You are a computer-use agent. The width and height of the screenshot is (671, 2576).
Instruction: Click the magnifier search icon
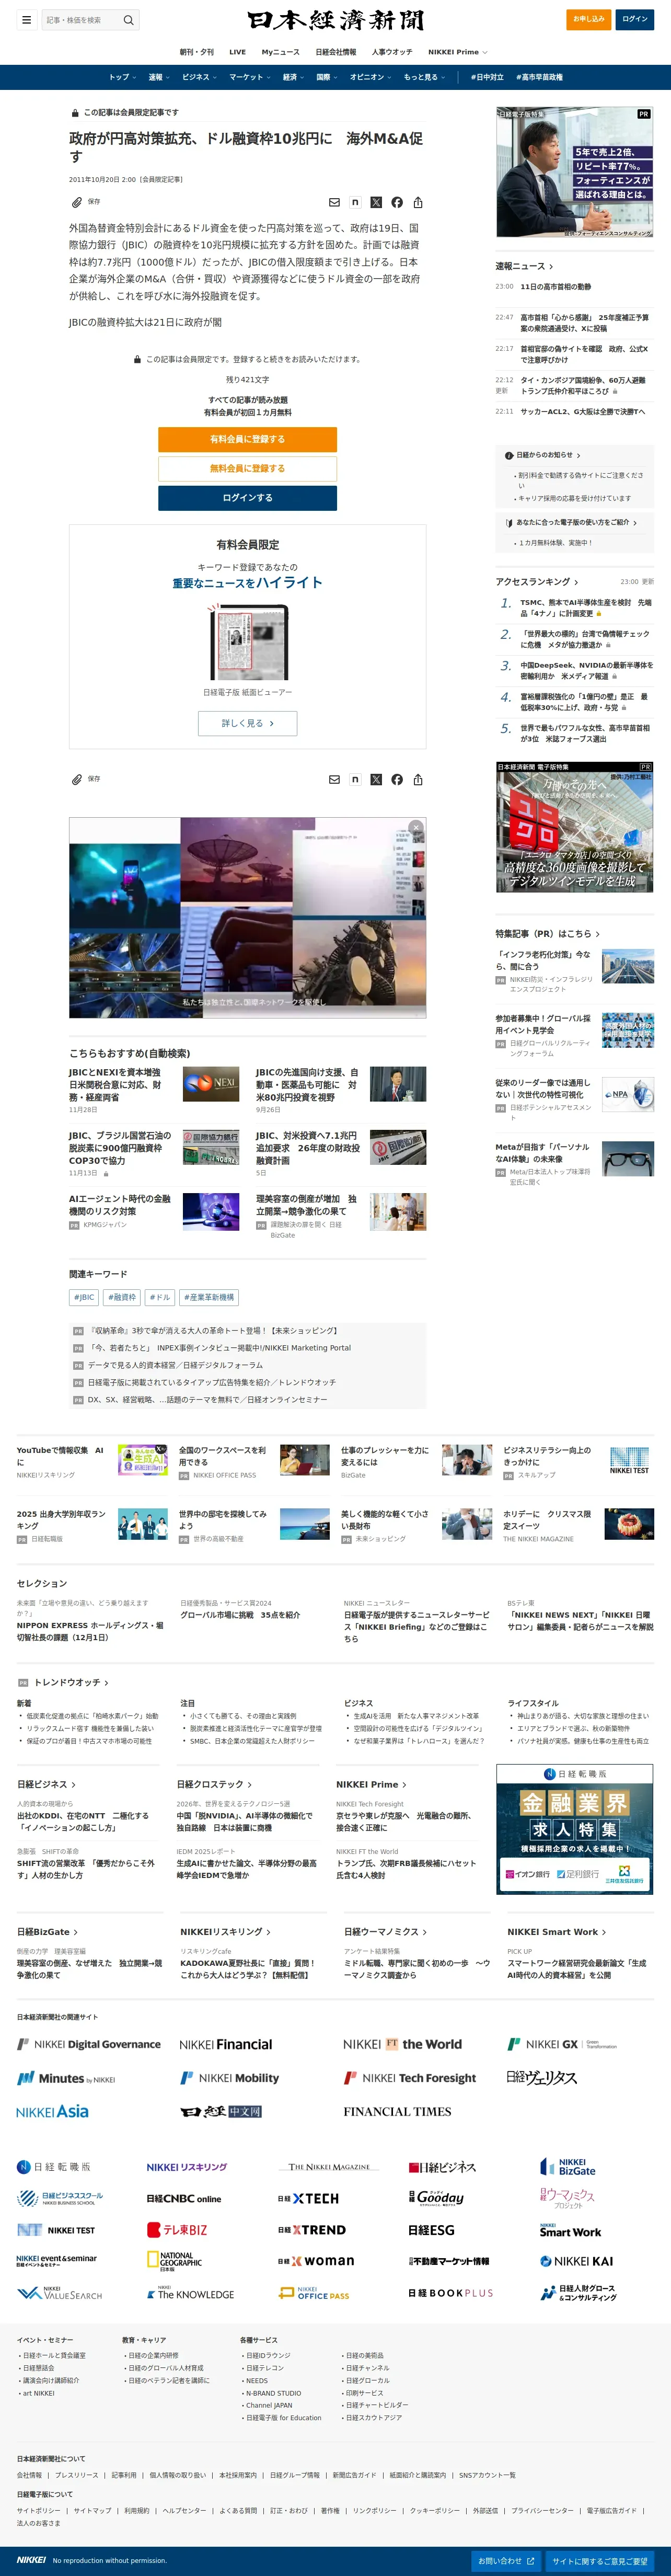click(128, 20)
